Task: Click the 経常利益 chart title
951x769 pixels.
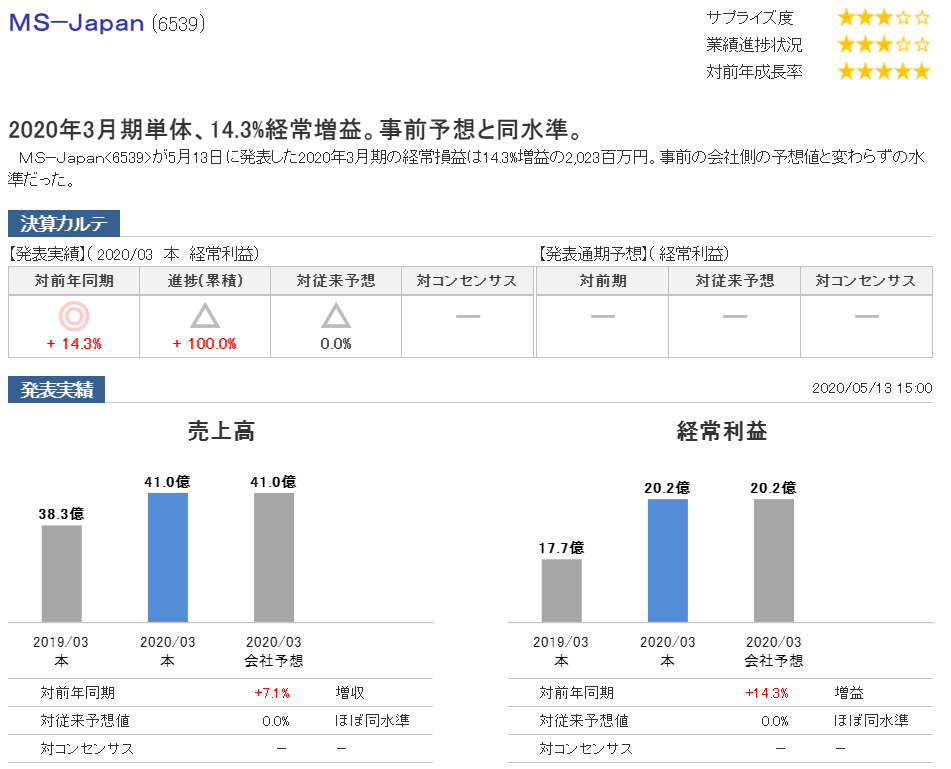Action: (x=722, y=431)
